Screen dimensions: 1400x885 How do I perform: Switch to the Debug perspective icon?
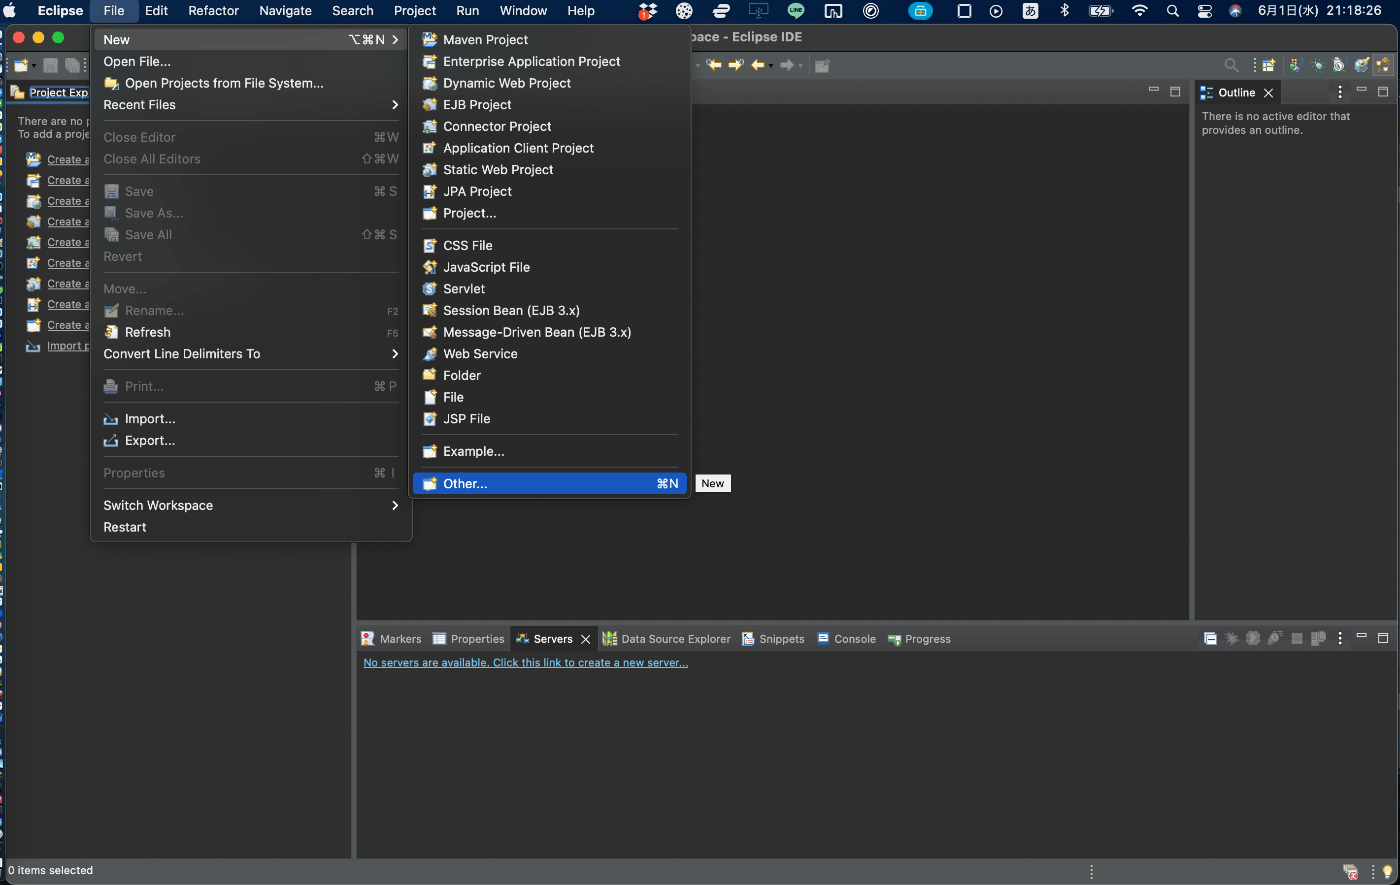(x=1317, y=65)
